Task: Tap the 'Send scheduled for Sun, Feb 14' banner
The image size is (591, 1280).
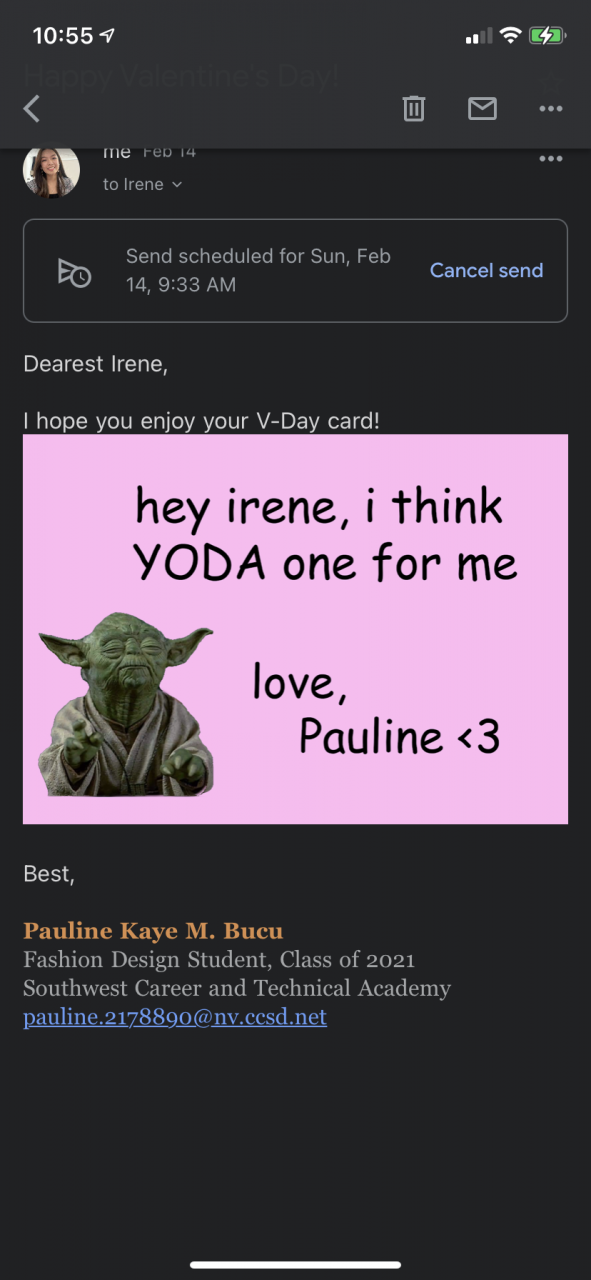Action: (295, 271)
